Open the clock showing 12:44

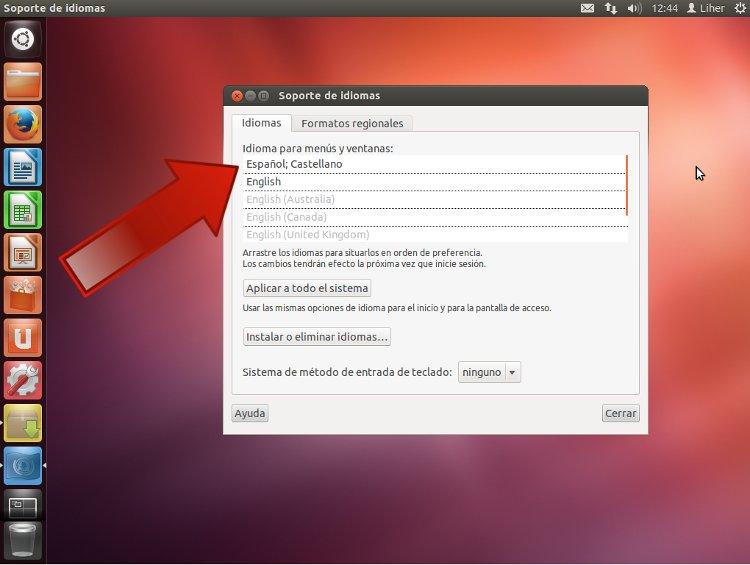pyautogui.click(x=664, y=8)
